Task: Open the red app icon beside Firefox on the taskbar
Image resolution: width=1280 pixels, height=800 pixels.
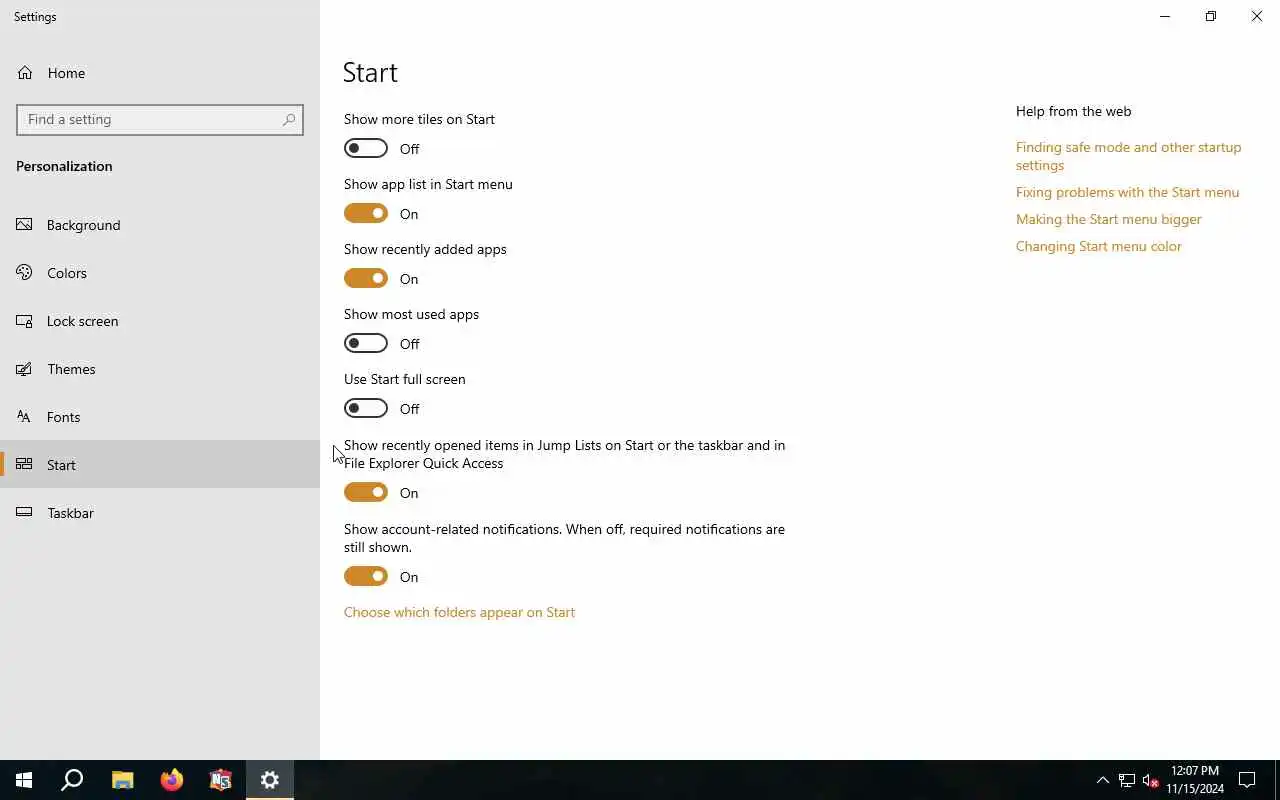Action: [x=220, y=780]
